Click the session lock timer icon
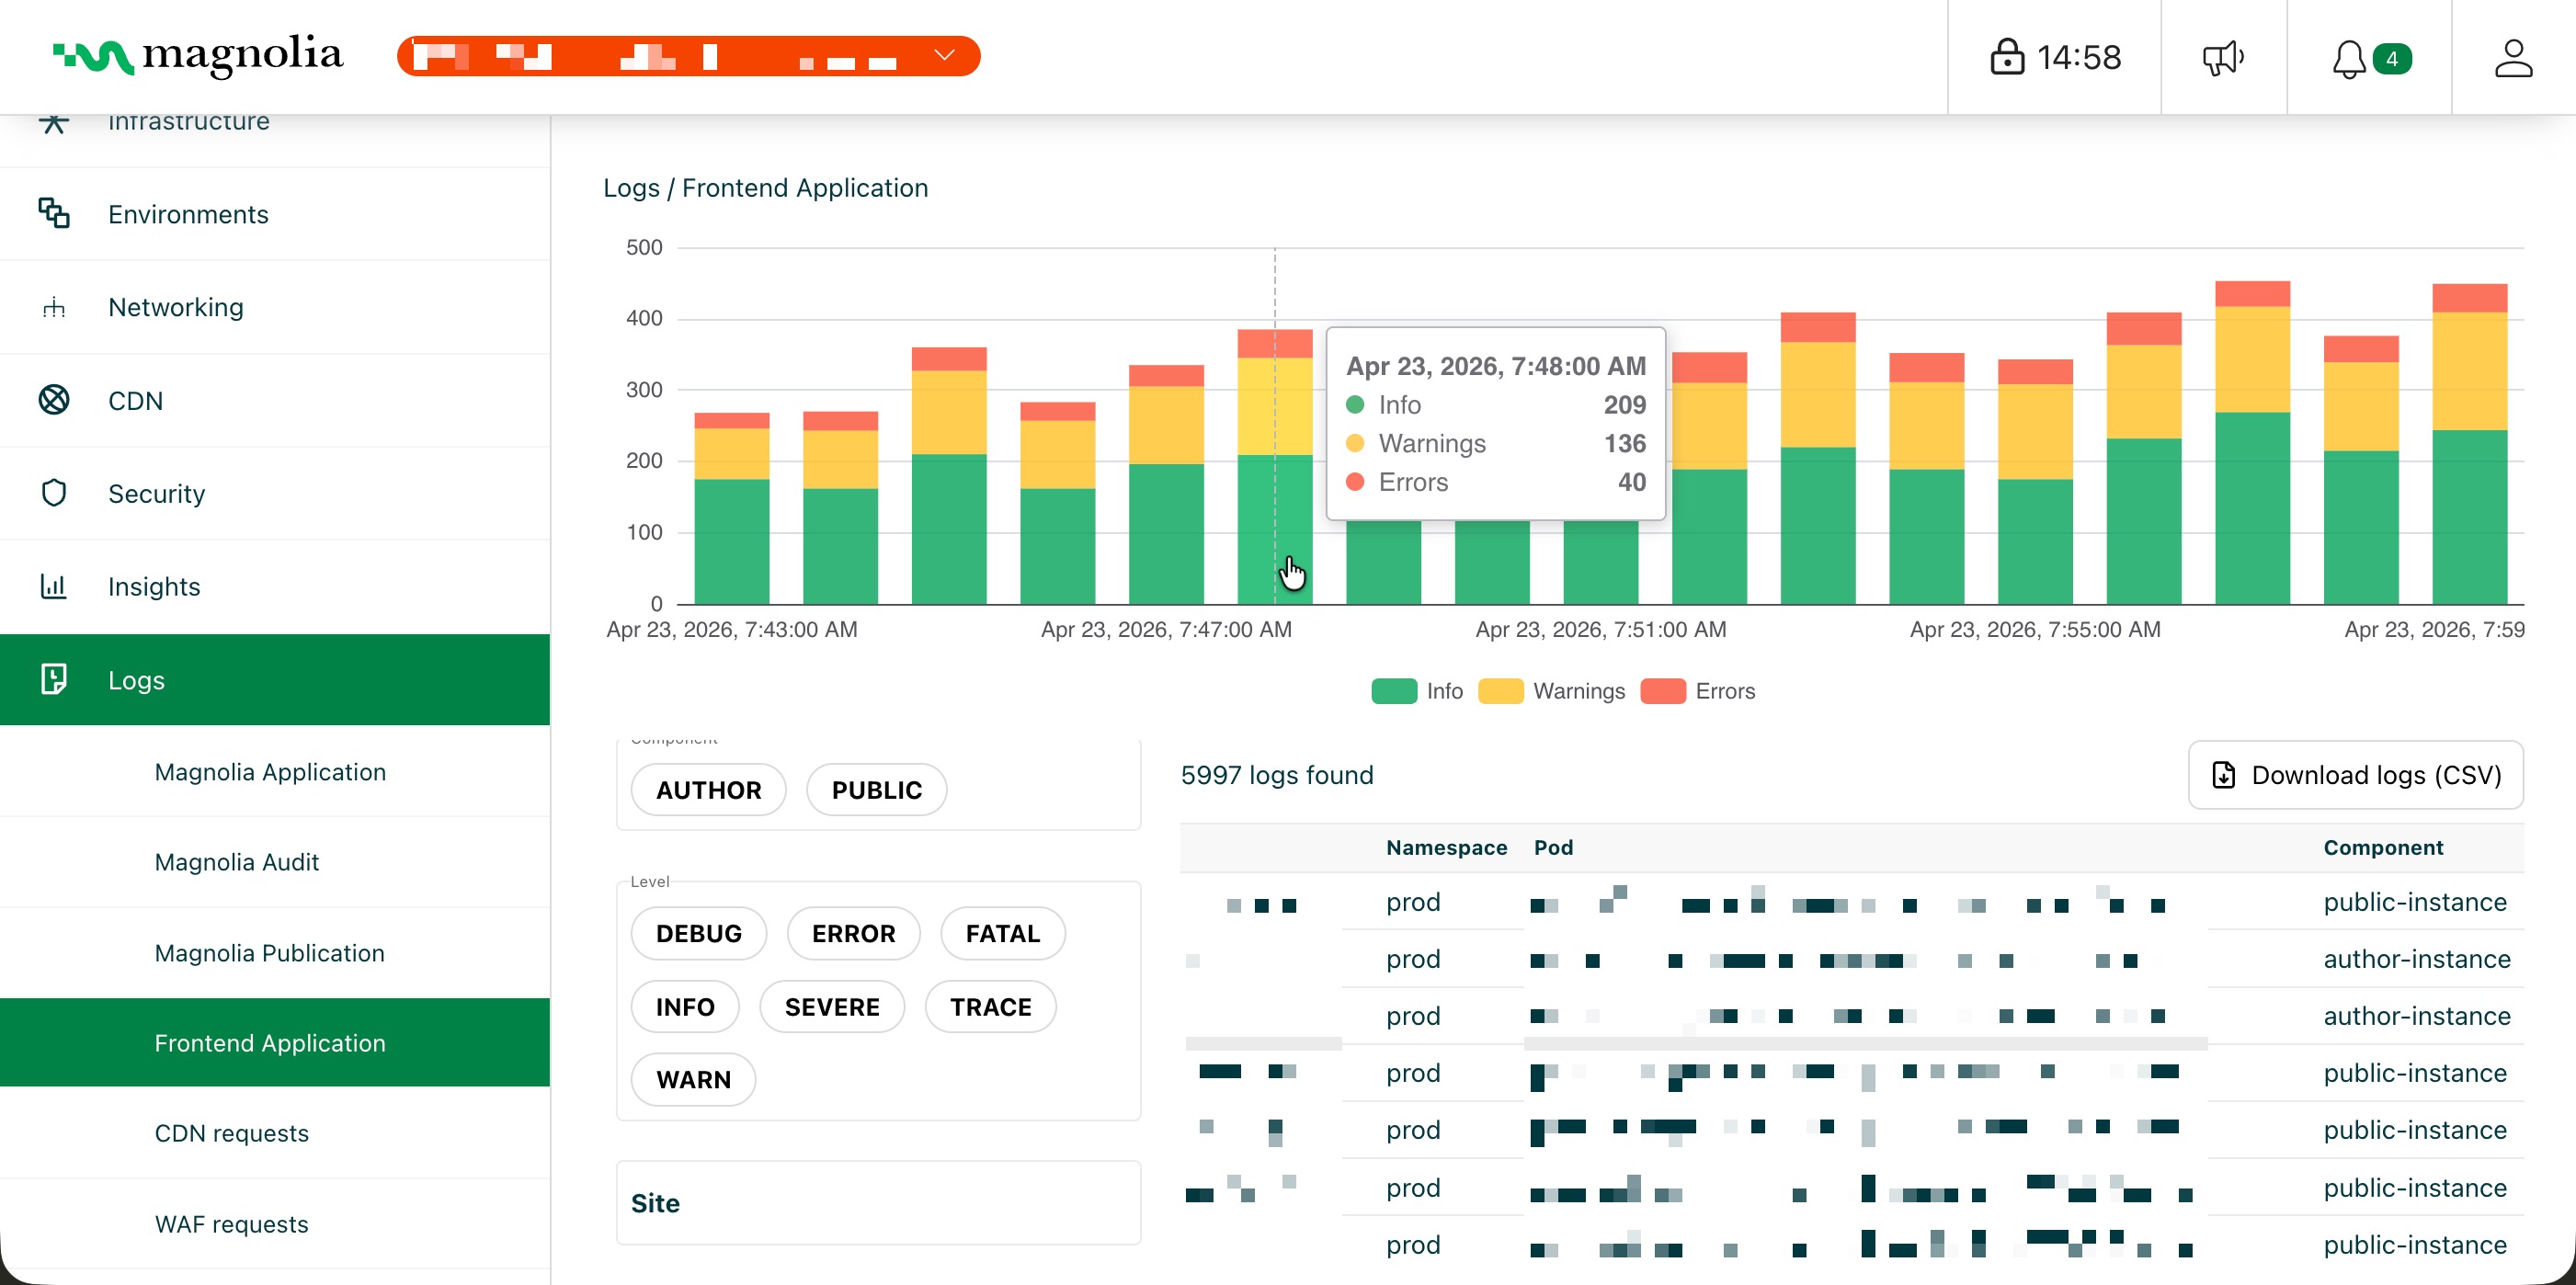Viewport: 2576px width, 1285px height. pyautogui.click(x=2006, y=57)
